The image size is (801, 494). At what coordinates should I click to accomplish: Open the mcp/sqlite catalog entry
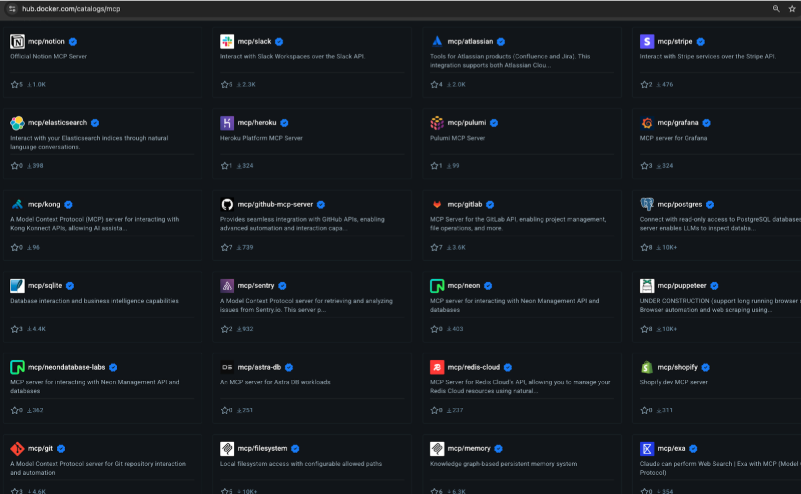coord(45,286)
